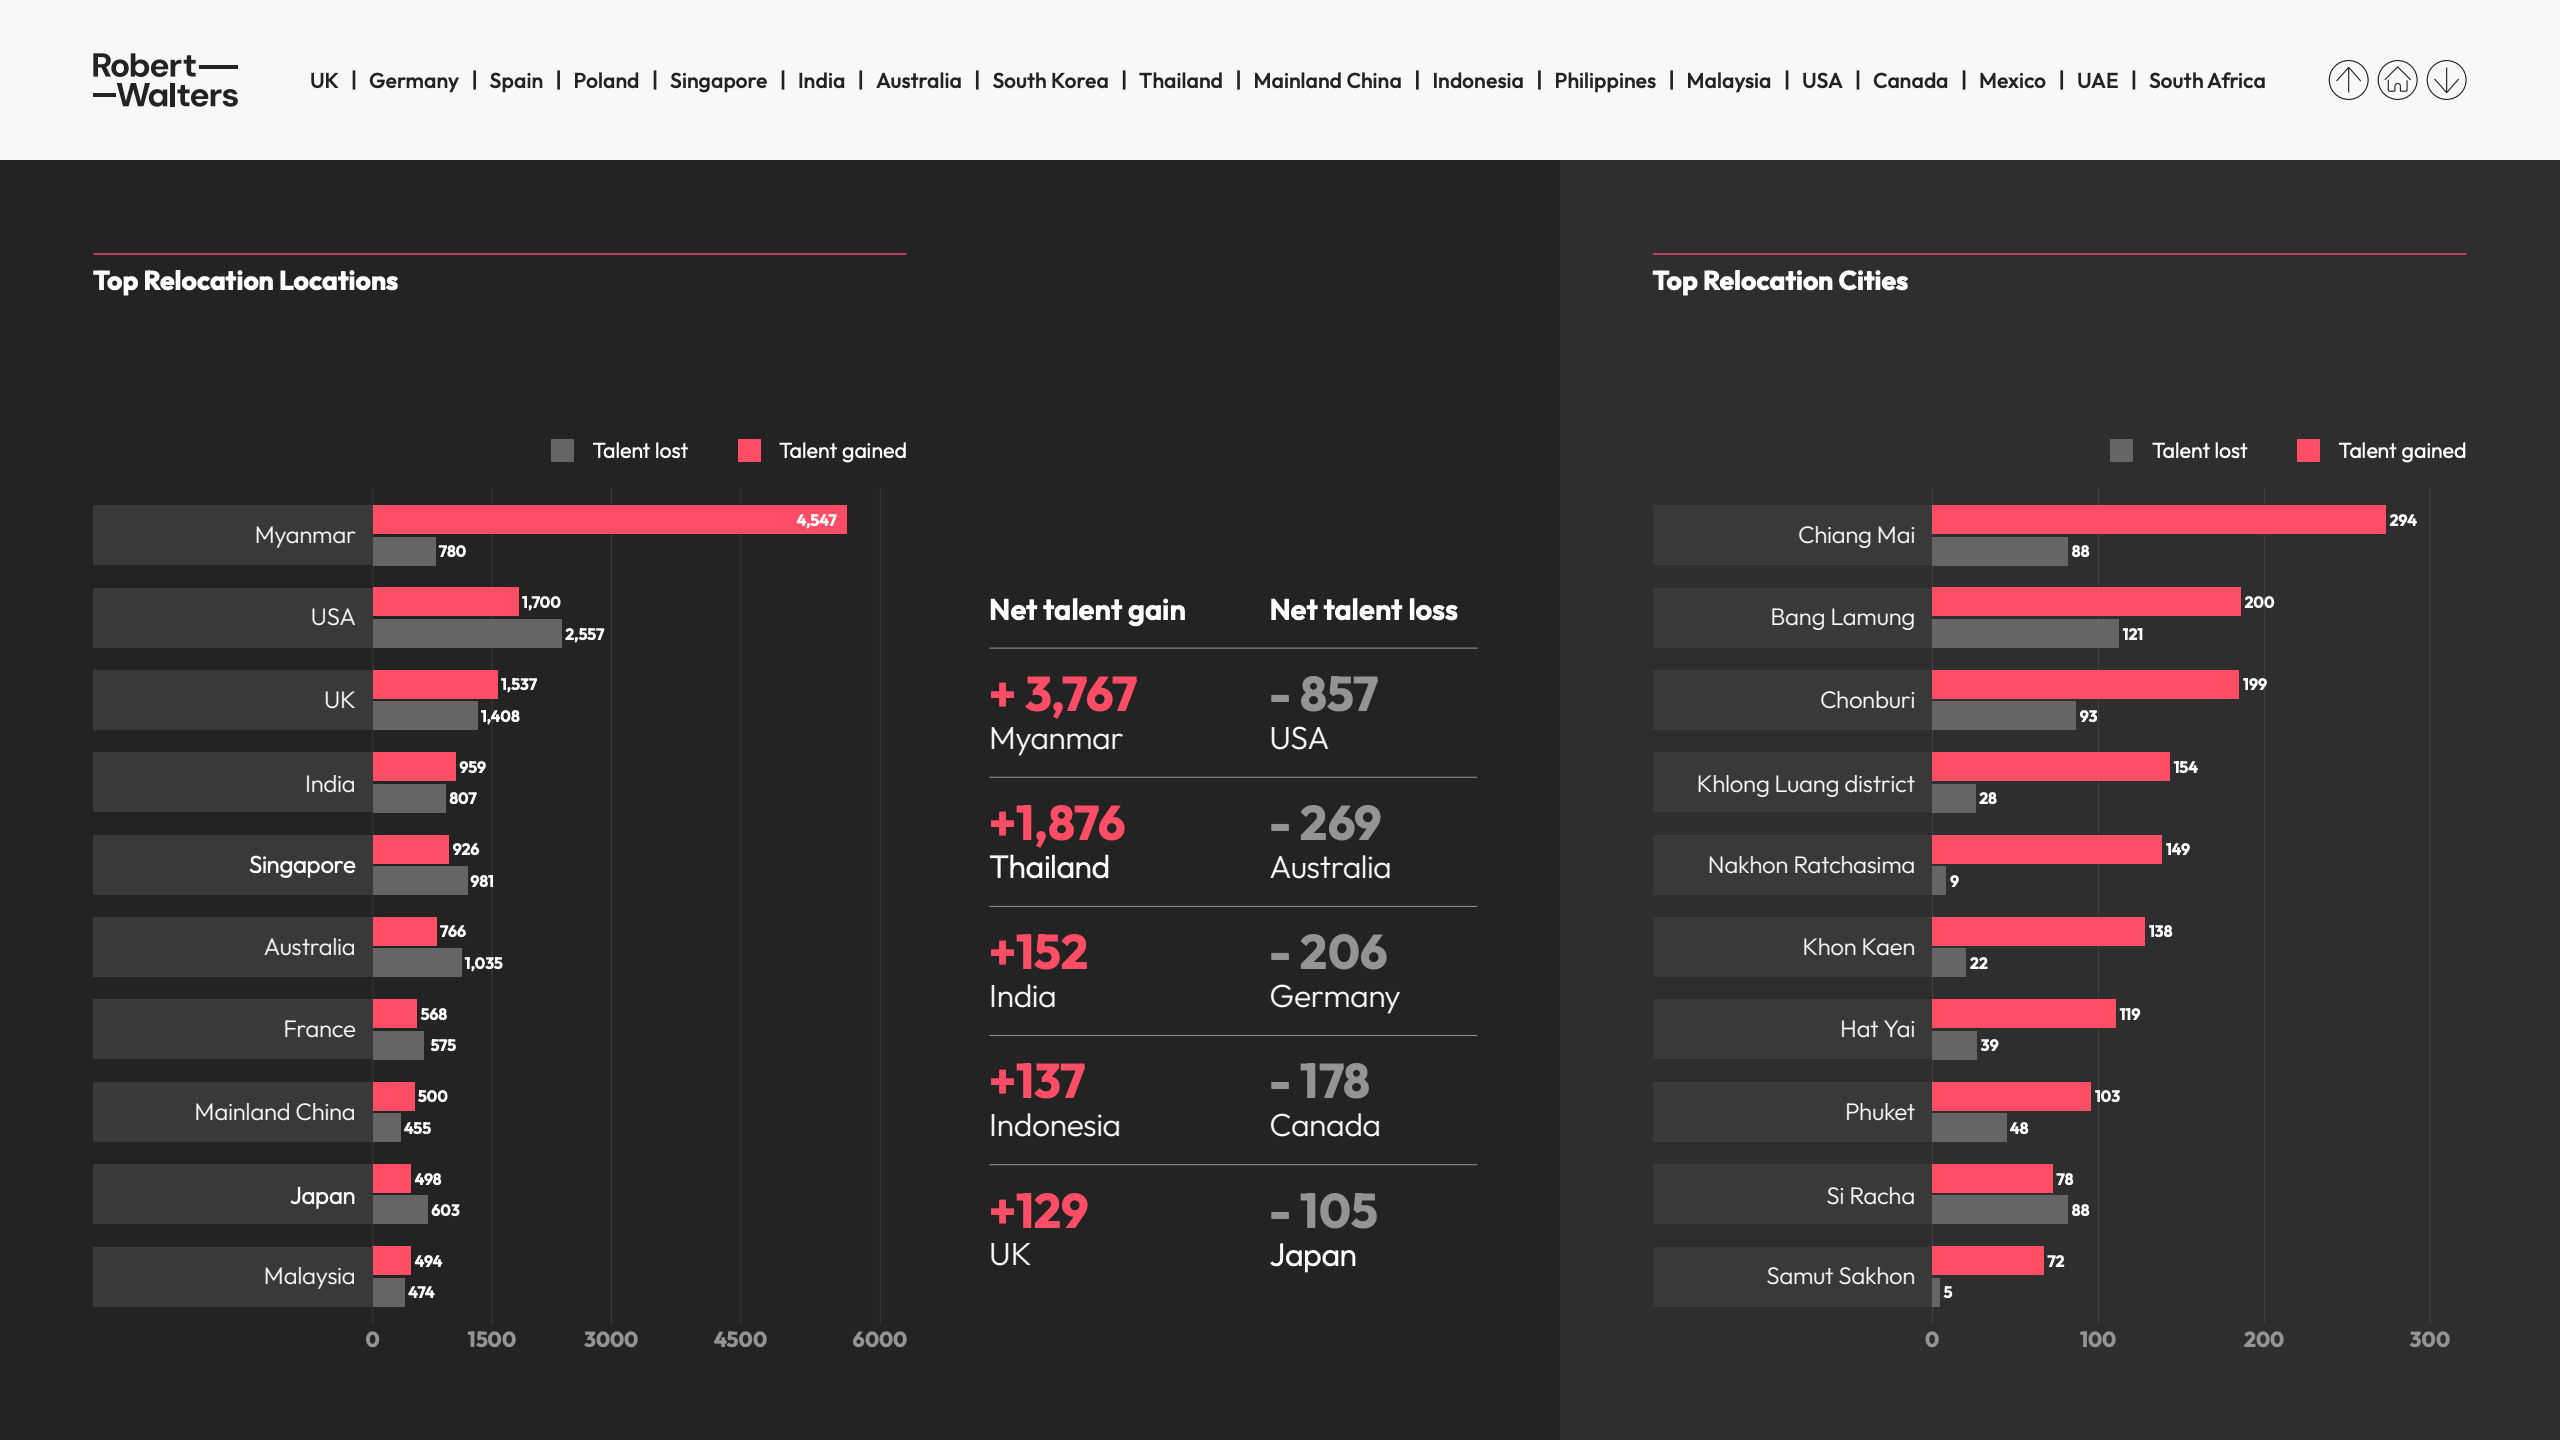Click the up arrow navigation icon
Viewport: 2560px width, 1440px height.
[2348, 80]
